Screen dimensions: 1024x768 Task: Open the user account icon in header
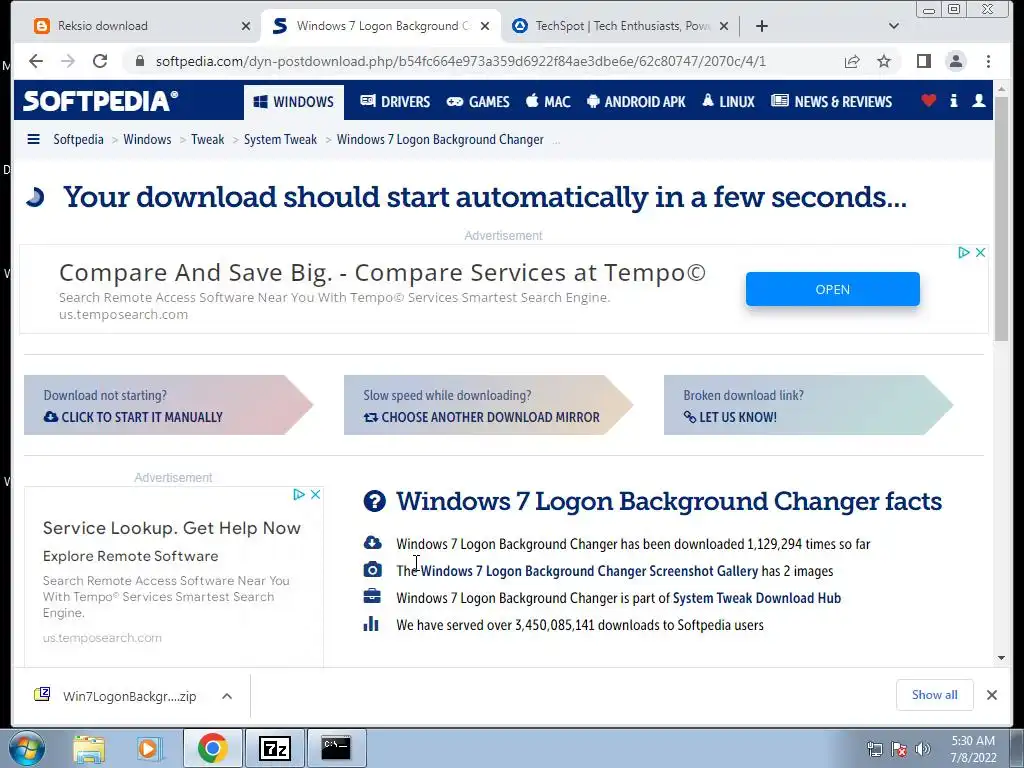pyautogui.click(x=978, y=101)
